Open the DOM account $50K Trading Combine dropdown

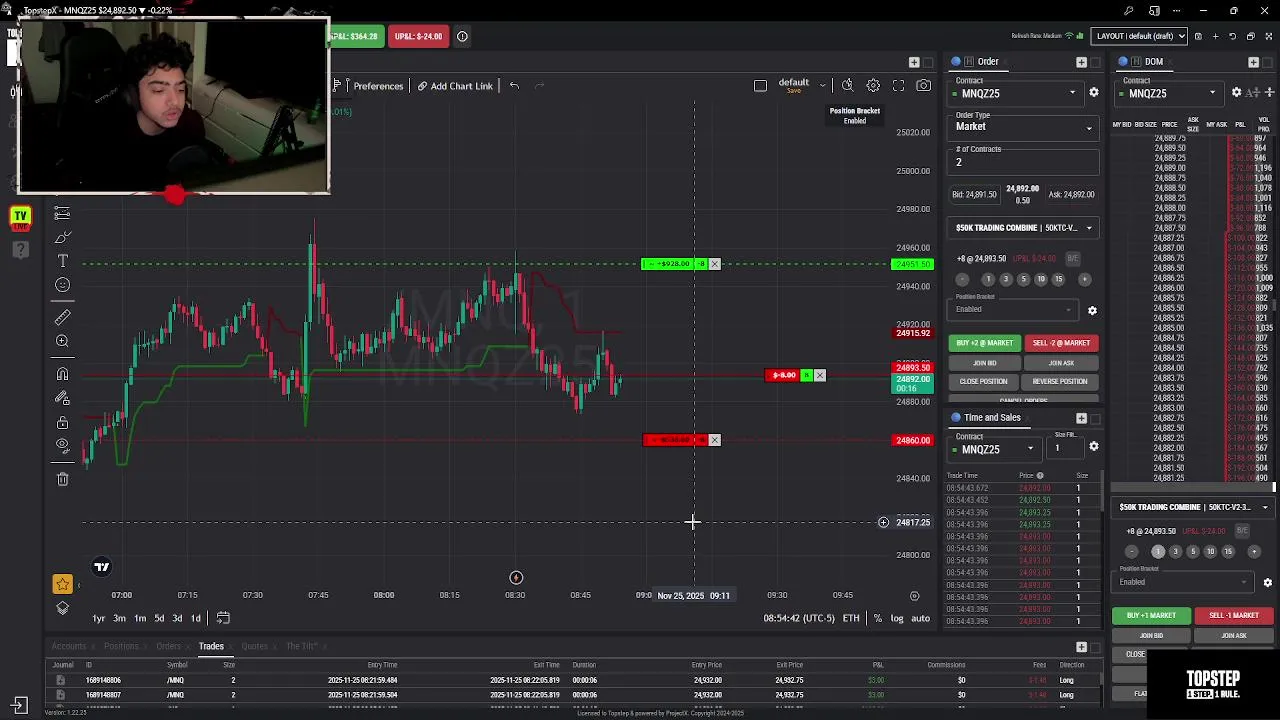[x=1192, y=507]
